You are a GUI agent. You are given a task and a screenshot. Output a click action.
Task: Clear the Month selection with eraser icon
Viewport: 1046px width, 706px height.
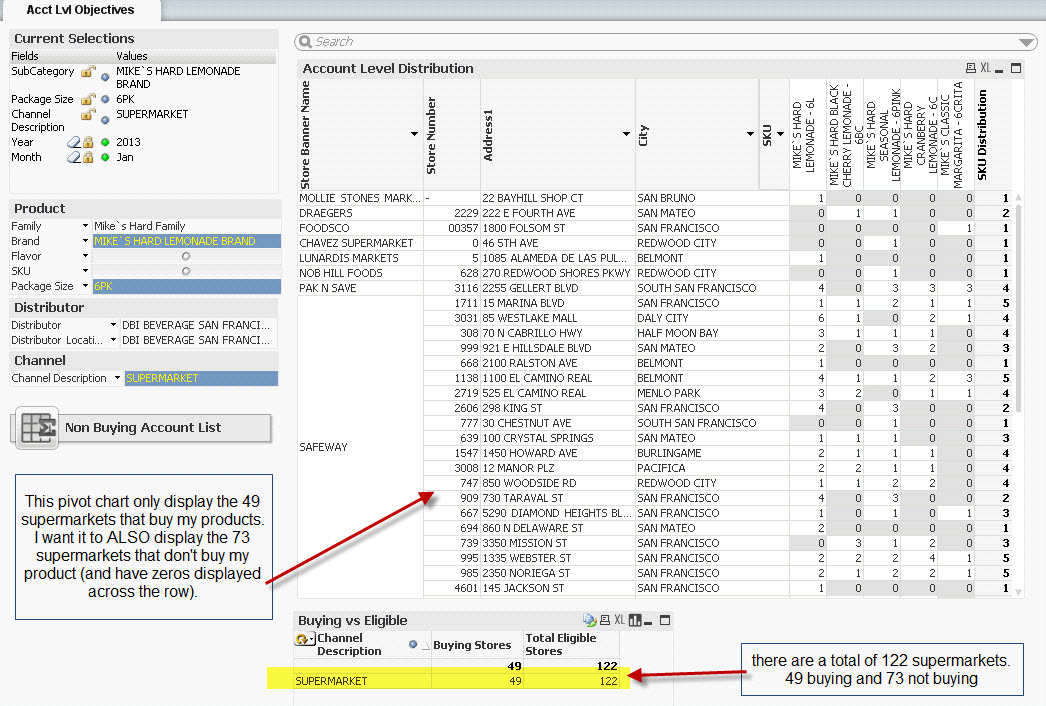(74, 157)
